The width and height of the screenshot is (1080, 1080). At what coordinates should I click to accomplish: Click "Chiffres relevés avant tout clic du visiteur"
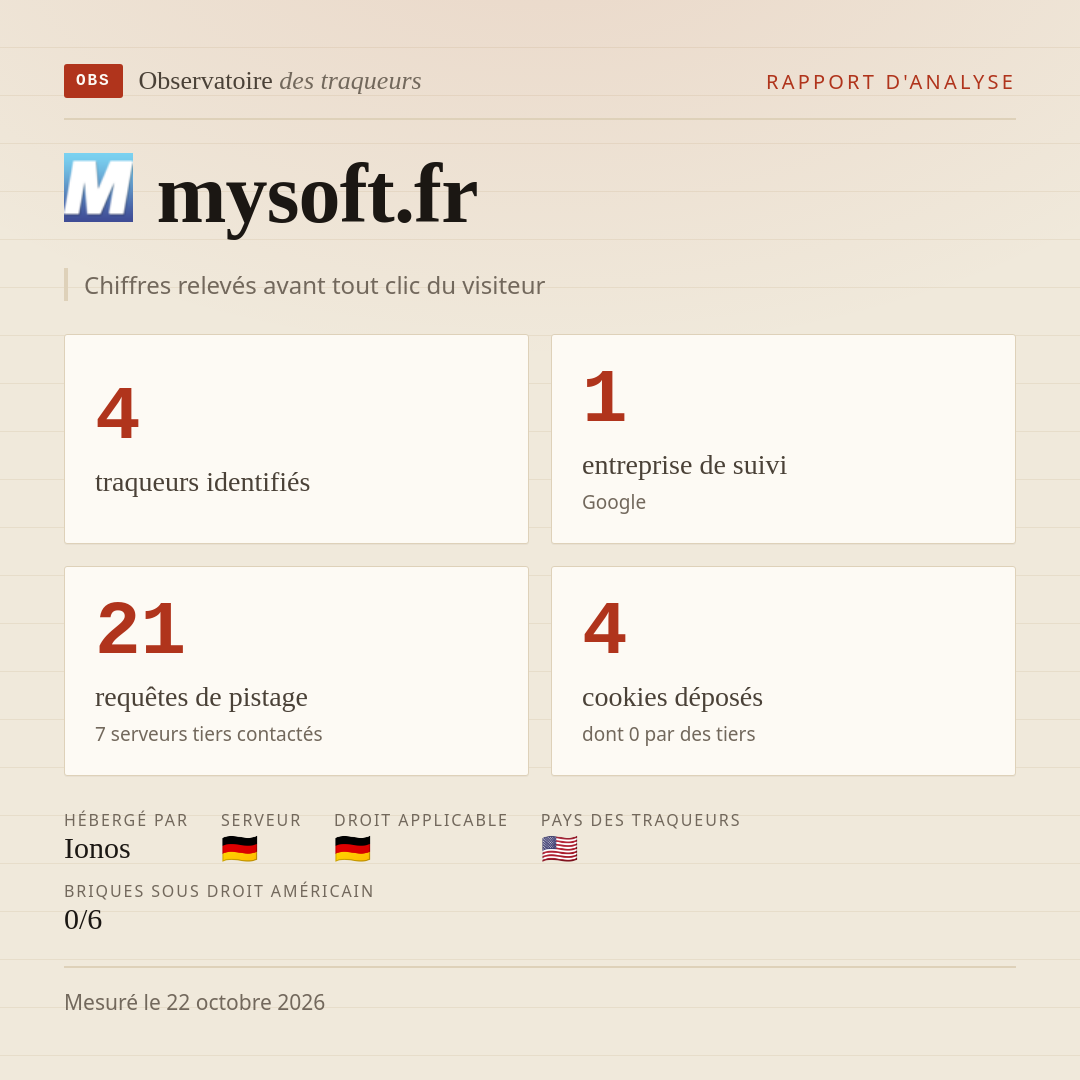[314, 285]
